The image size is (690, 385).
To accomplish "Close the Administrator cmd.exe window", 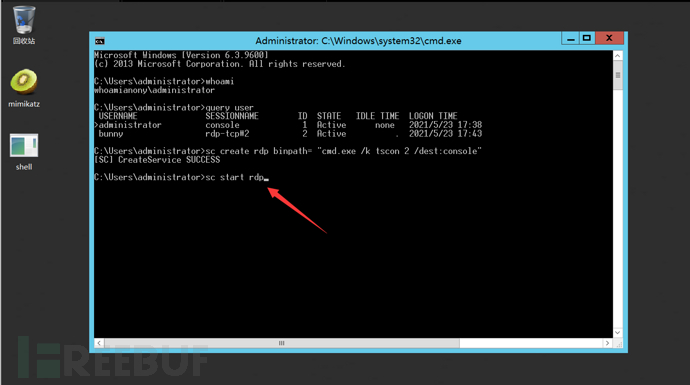I will 609,38.
